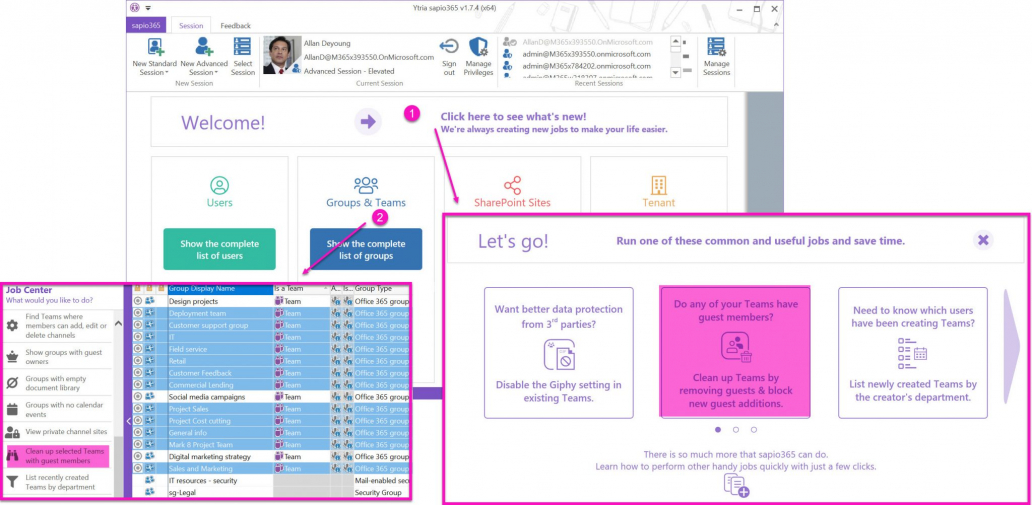Expand the Recent Sessions gallery down arrow

[x=675, y=72]
